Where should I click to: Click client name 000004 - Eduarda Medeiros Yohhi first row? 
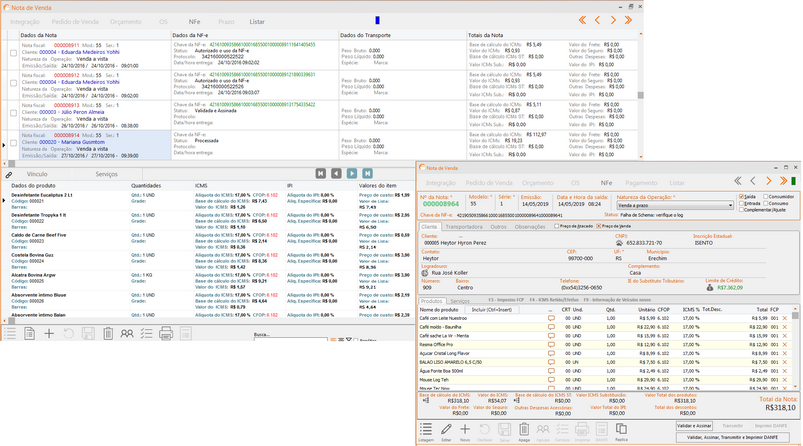click(79, 52)
